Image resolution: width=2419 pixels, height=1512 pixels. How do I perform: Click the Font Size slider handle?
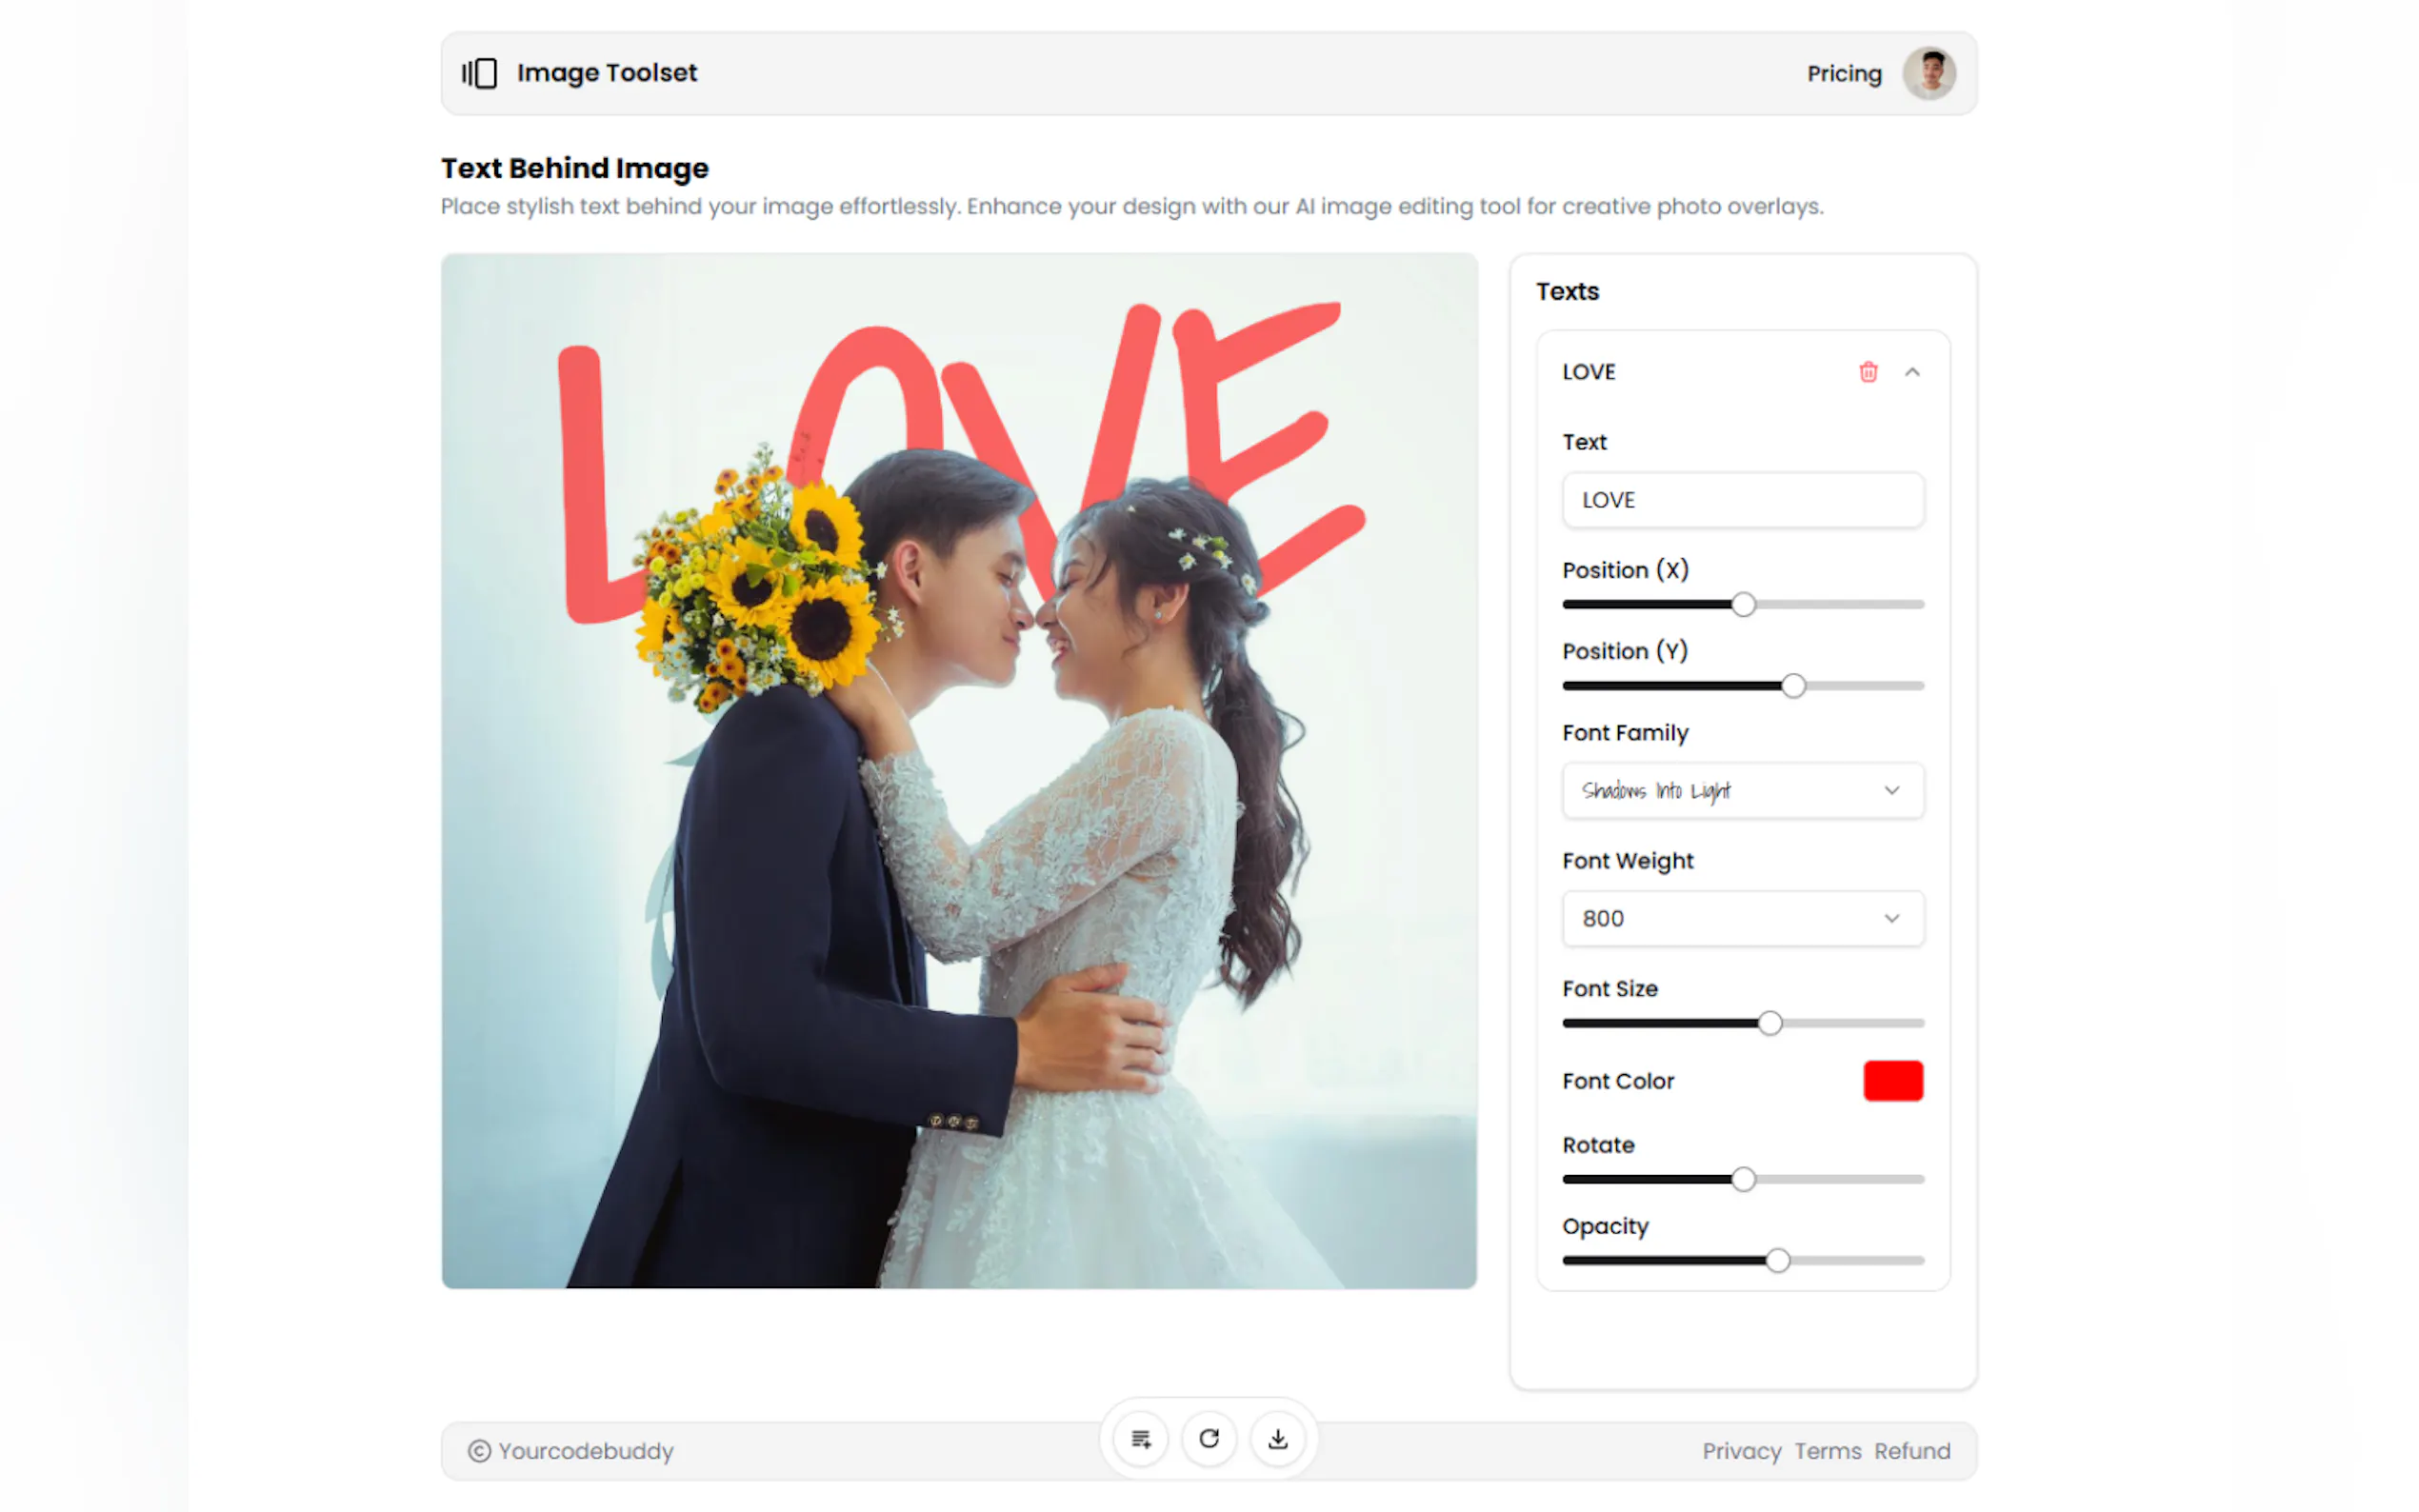point(1769,1023)
